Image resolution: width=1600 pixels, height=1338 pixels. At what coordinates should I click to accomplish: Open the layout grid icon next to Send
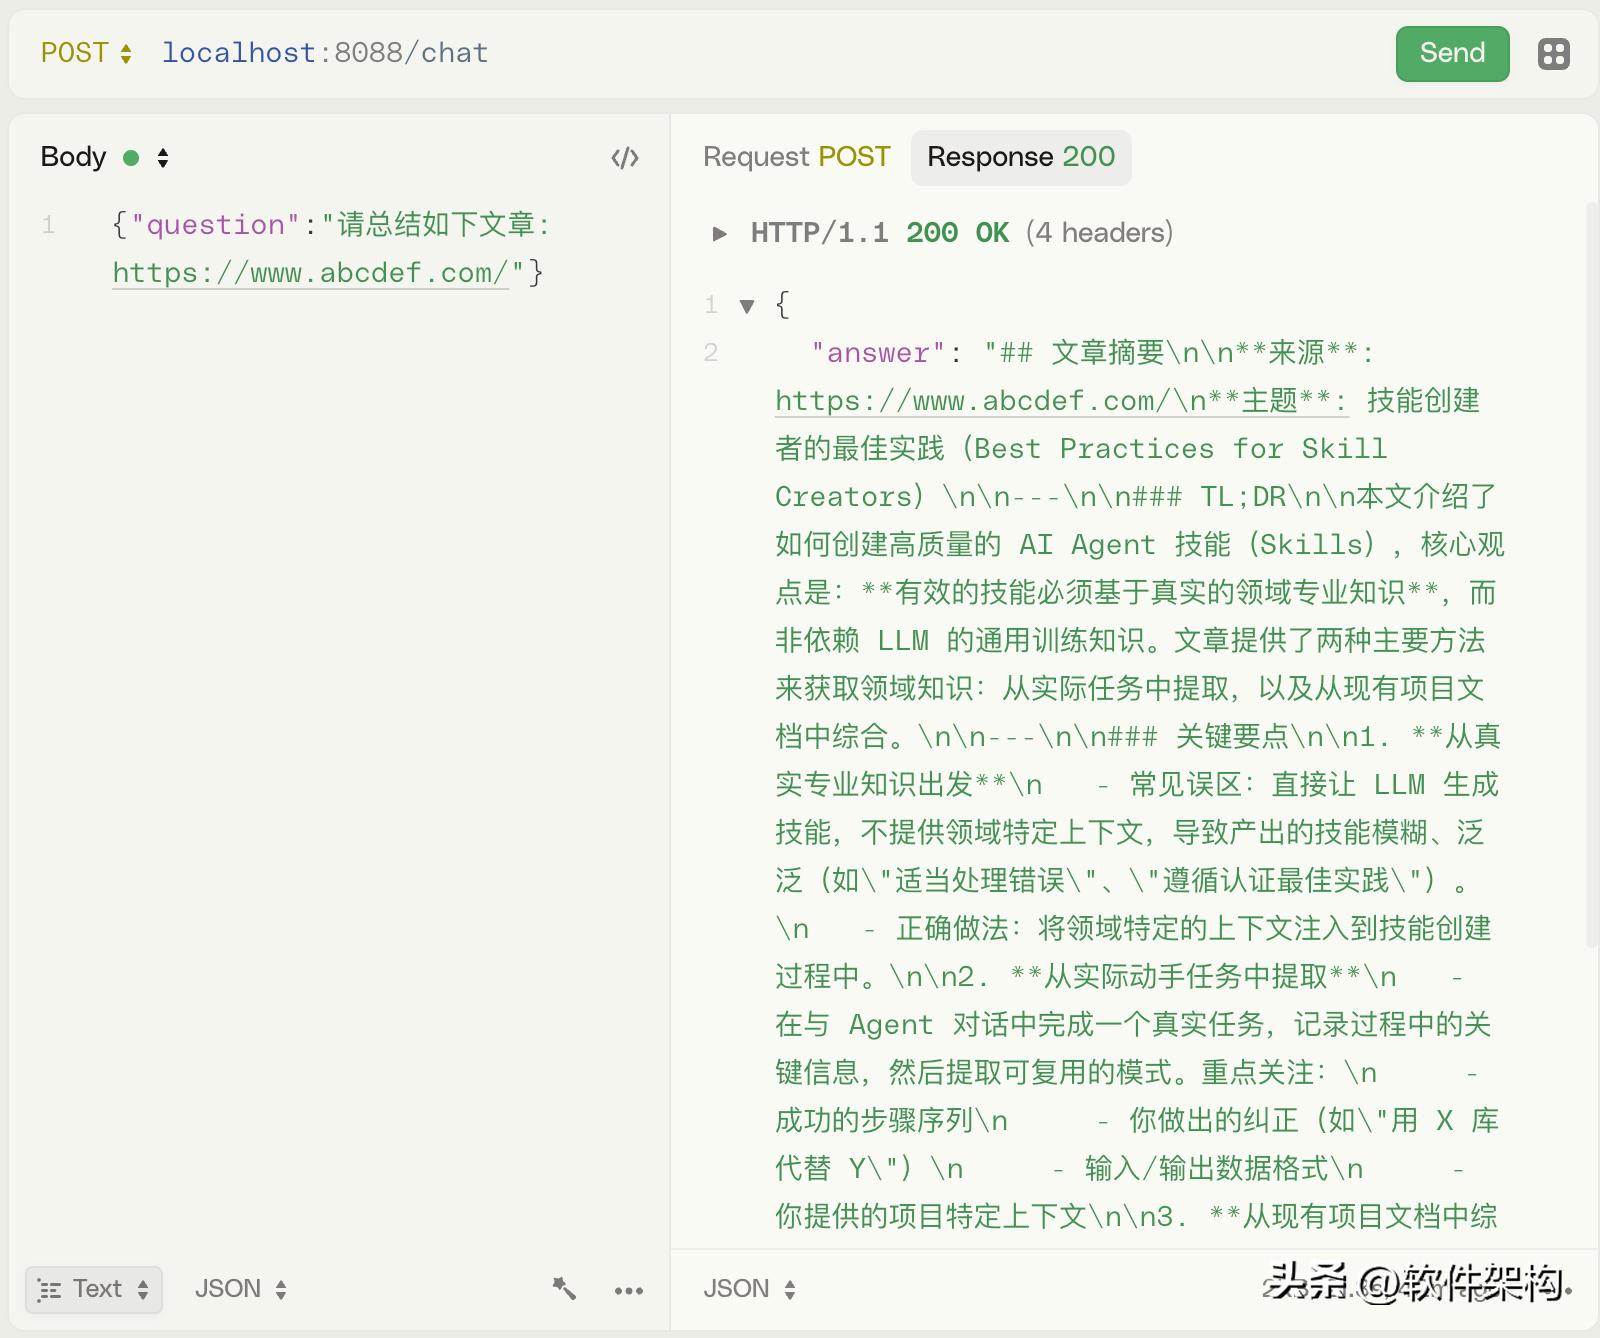[1553, 54]
